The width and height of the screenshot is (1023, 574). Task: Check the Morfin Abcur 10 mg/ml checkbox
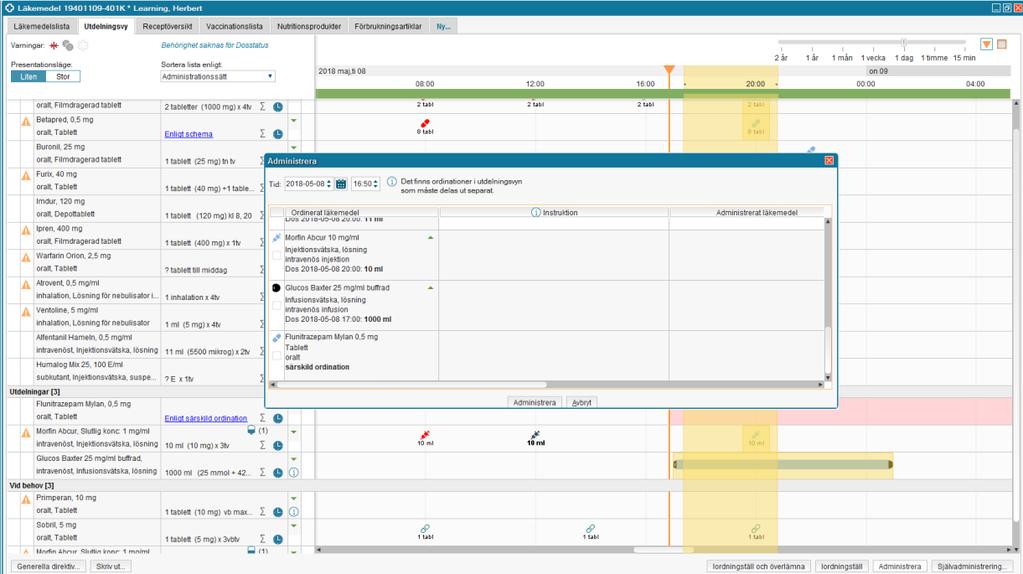(277, 255)
